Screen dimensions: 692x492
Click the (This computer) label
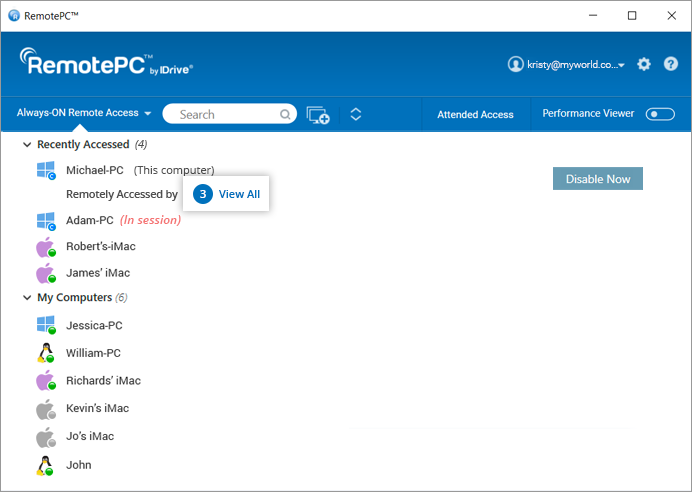(174, 170)
